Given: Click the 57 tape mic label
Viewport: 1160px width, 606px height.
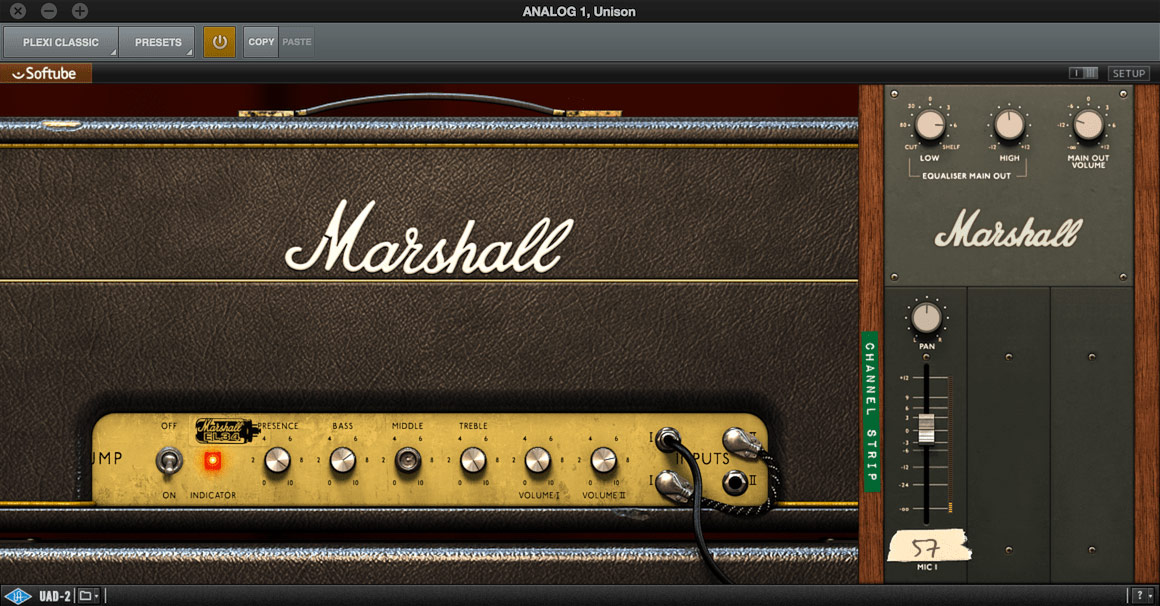Looking at the screenshot, I should (928, 547).
